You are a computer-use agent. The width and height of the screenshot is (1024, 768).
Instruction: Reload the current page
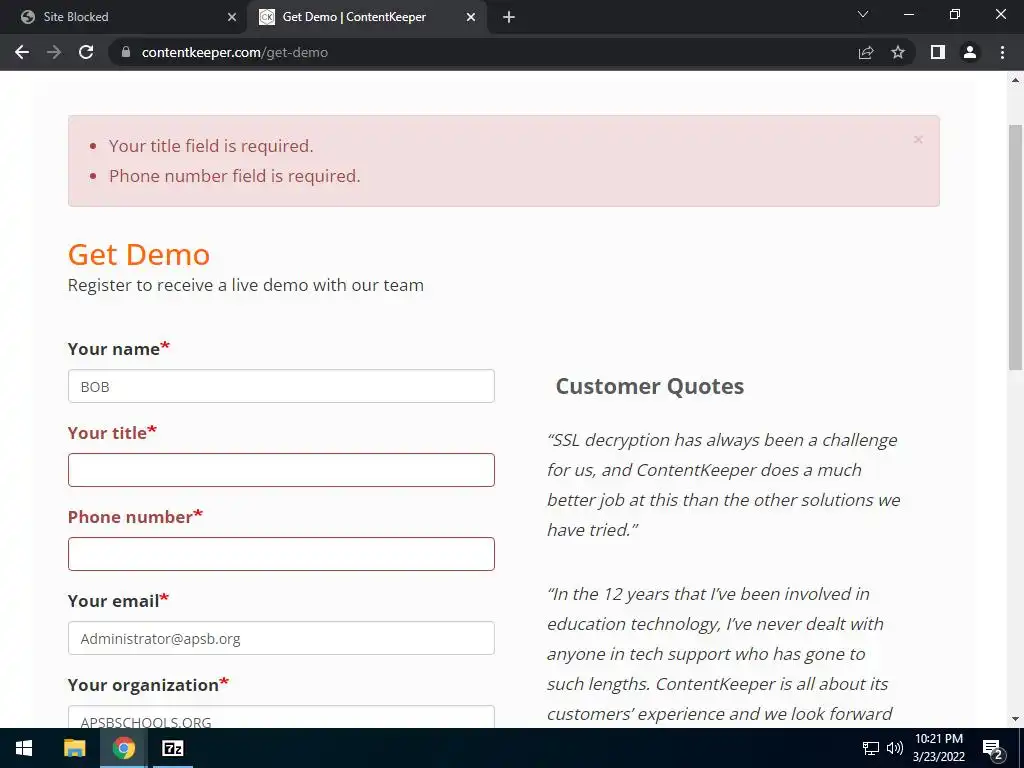click(x=86, y=52)
